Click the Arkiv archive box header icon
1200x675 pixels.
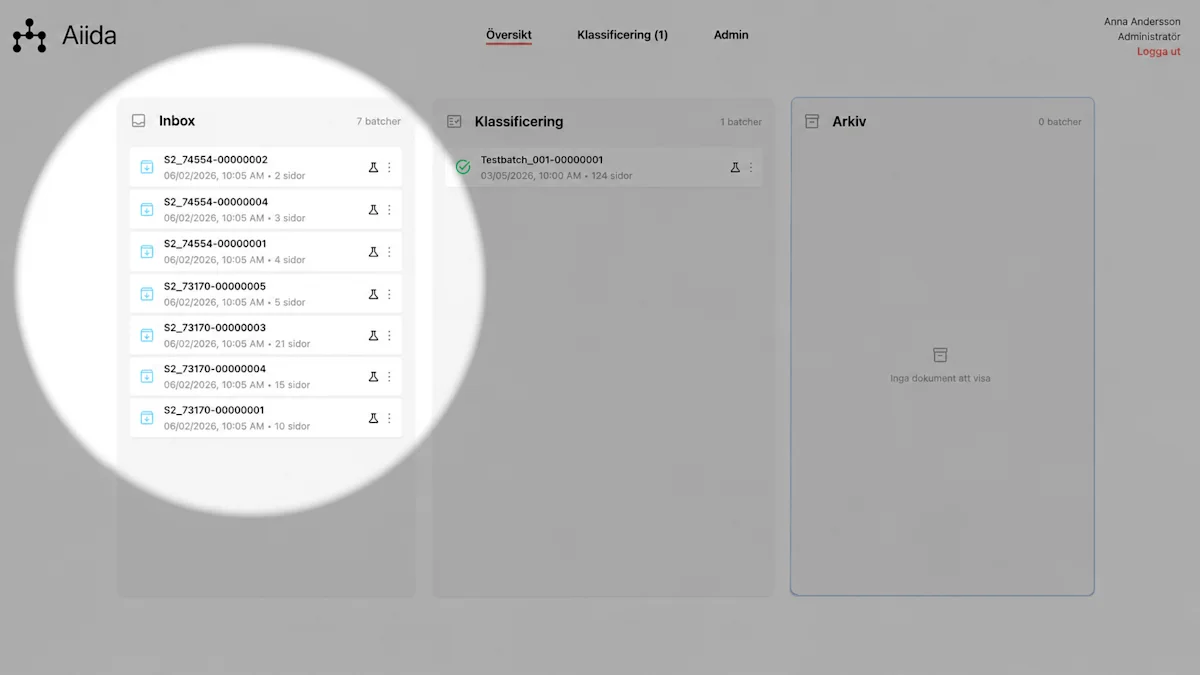click(812, 121)
